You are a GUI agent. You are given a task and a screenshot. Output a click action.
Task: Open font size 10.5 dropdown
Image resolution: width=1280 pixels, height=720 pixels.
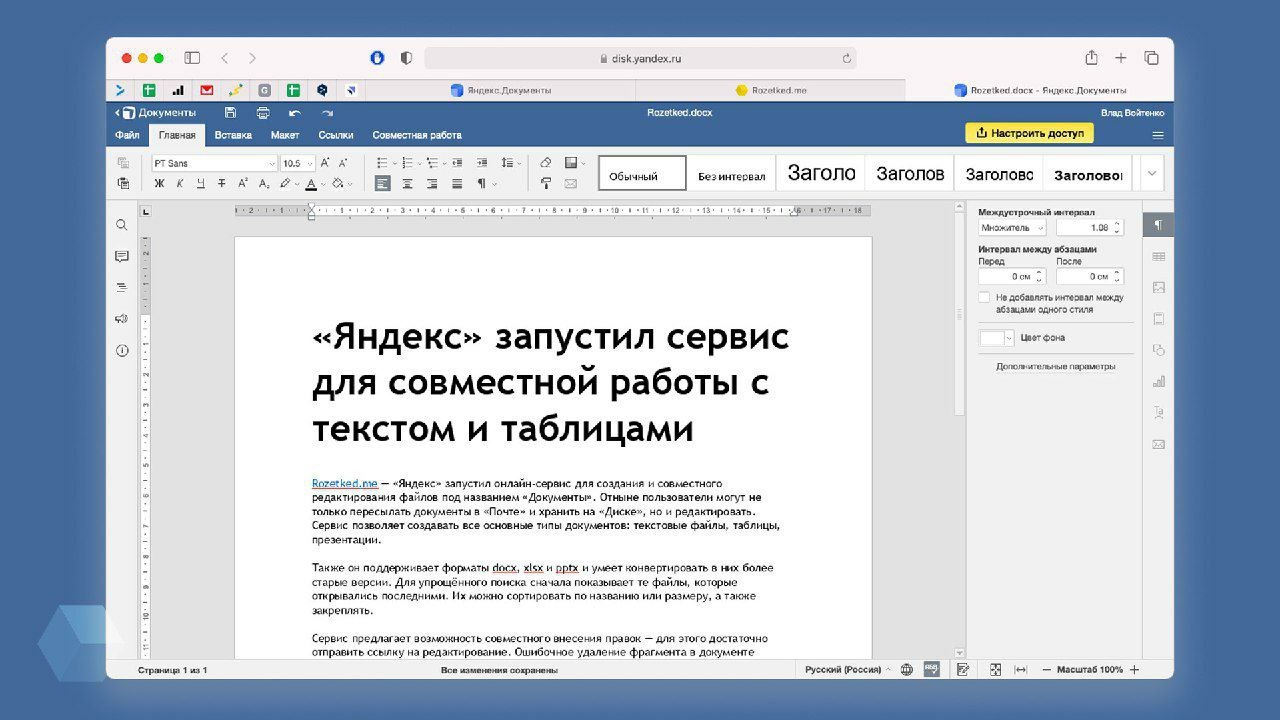309,163
